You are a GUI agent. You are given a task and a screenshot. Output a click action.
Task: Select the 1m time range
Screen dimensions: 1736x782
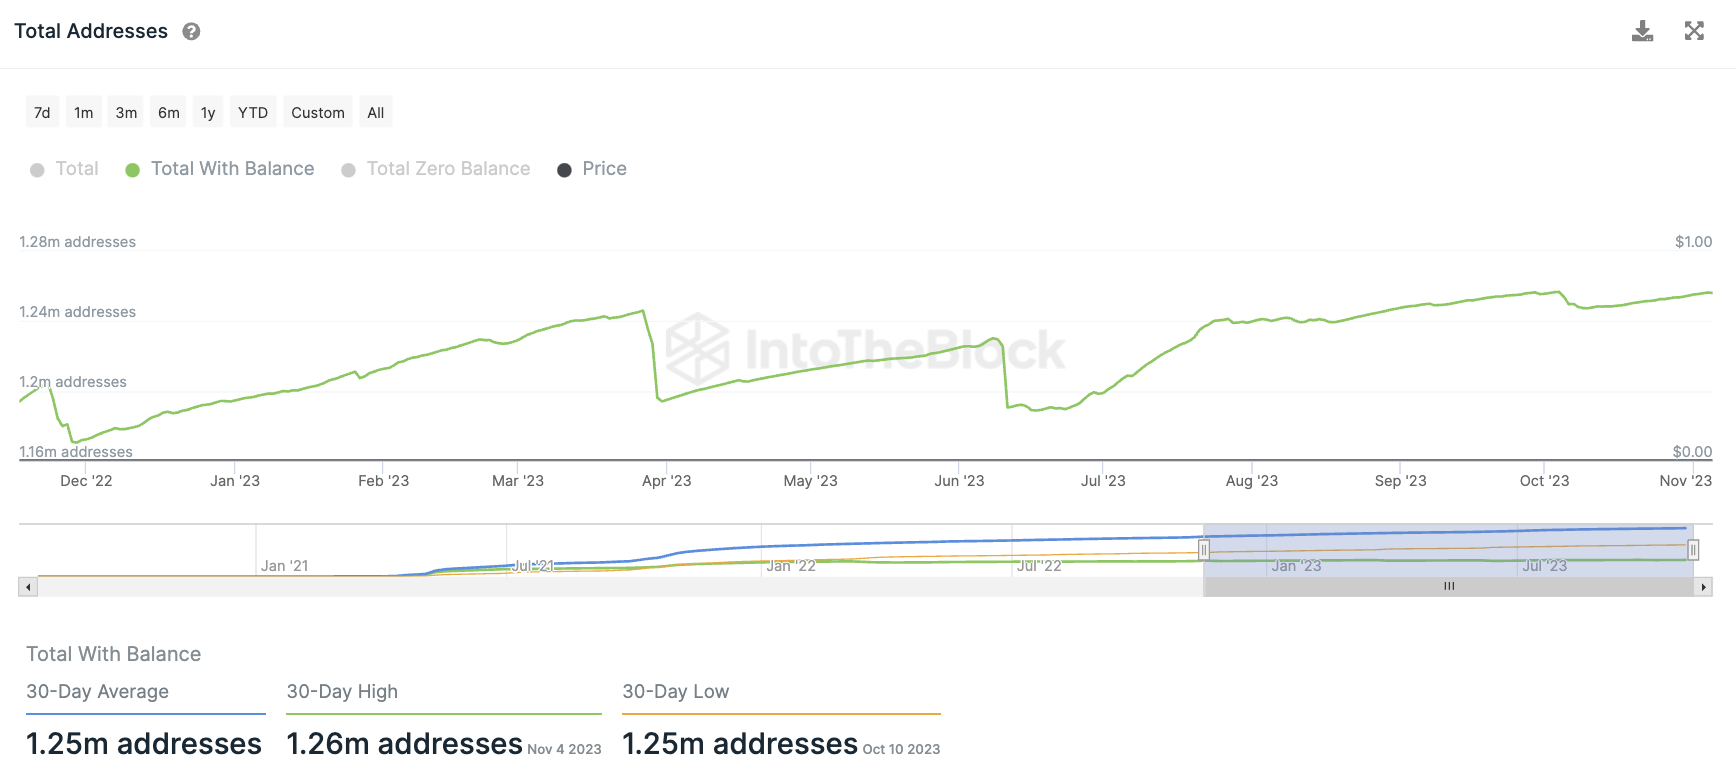pos(84,113)
